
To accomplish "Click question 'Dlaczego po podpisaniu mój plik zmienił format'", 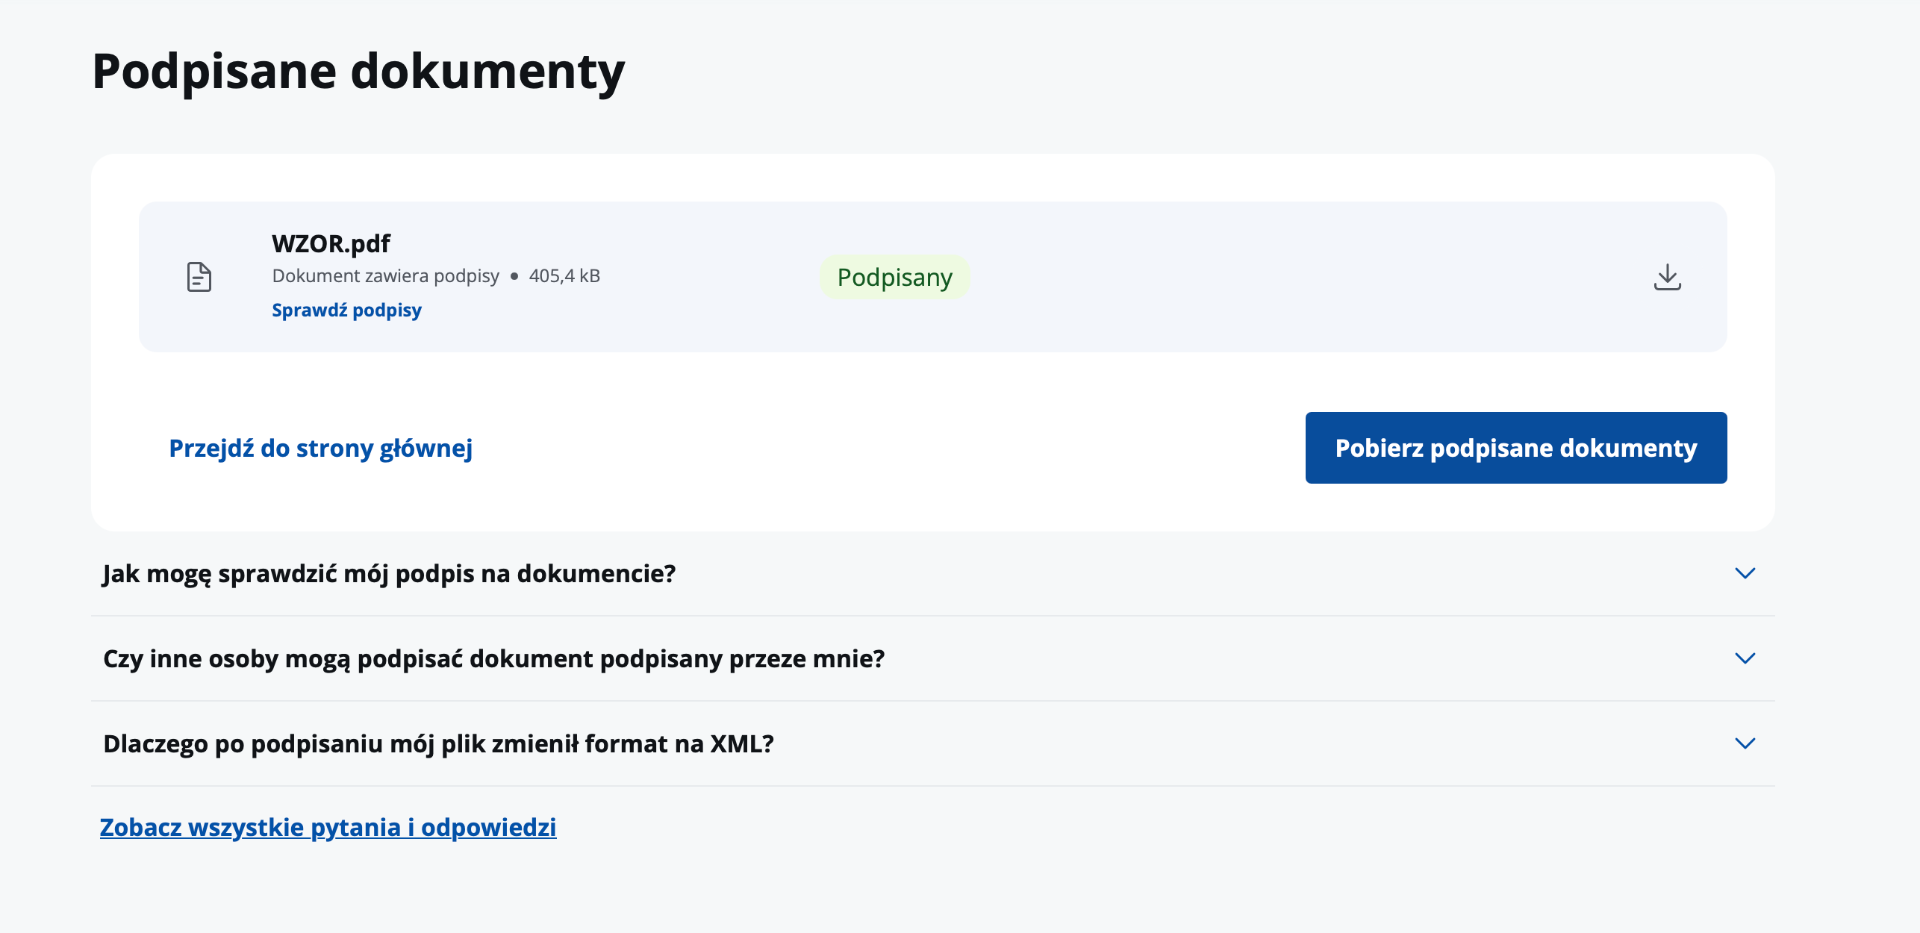I will click(438, 744).
